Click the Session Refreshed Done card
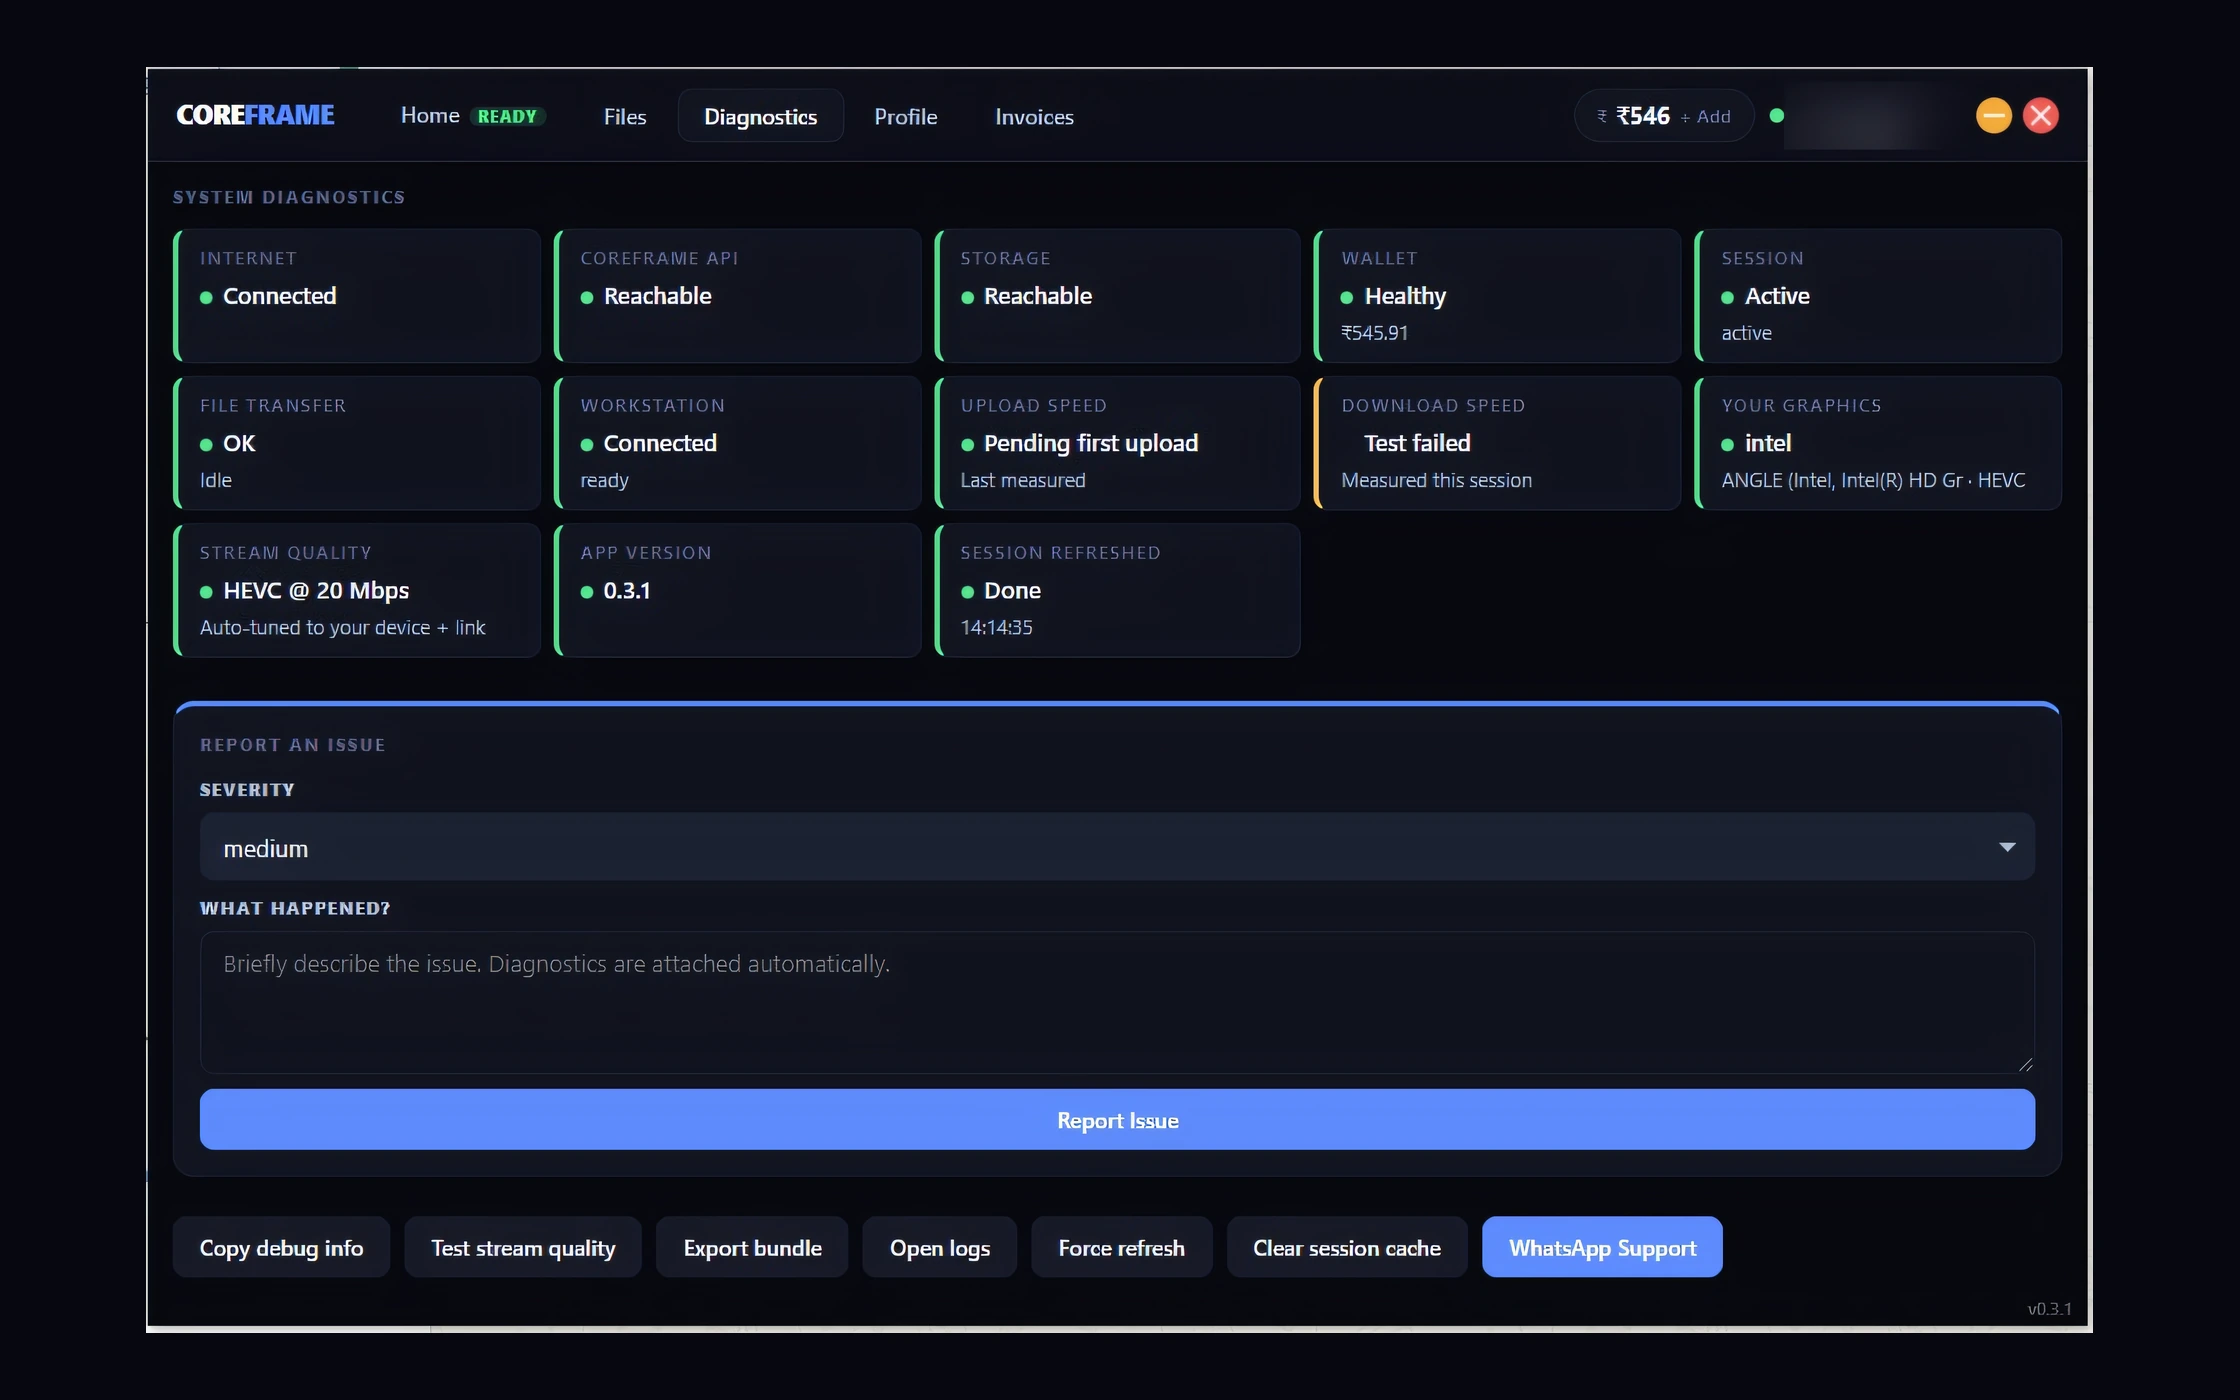This screenshot has width=2240, height=1400. 1117,590
